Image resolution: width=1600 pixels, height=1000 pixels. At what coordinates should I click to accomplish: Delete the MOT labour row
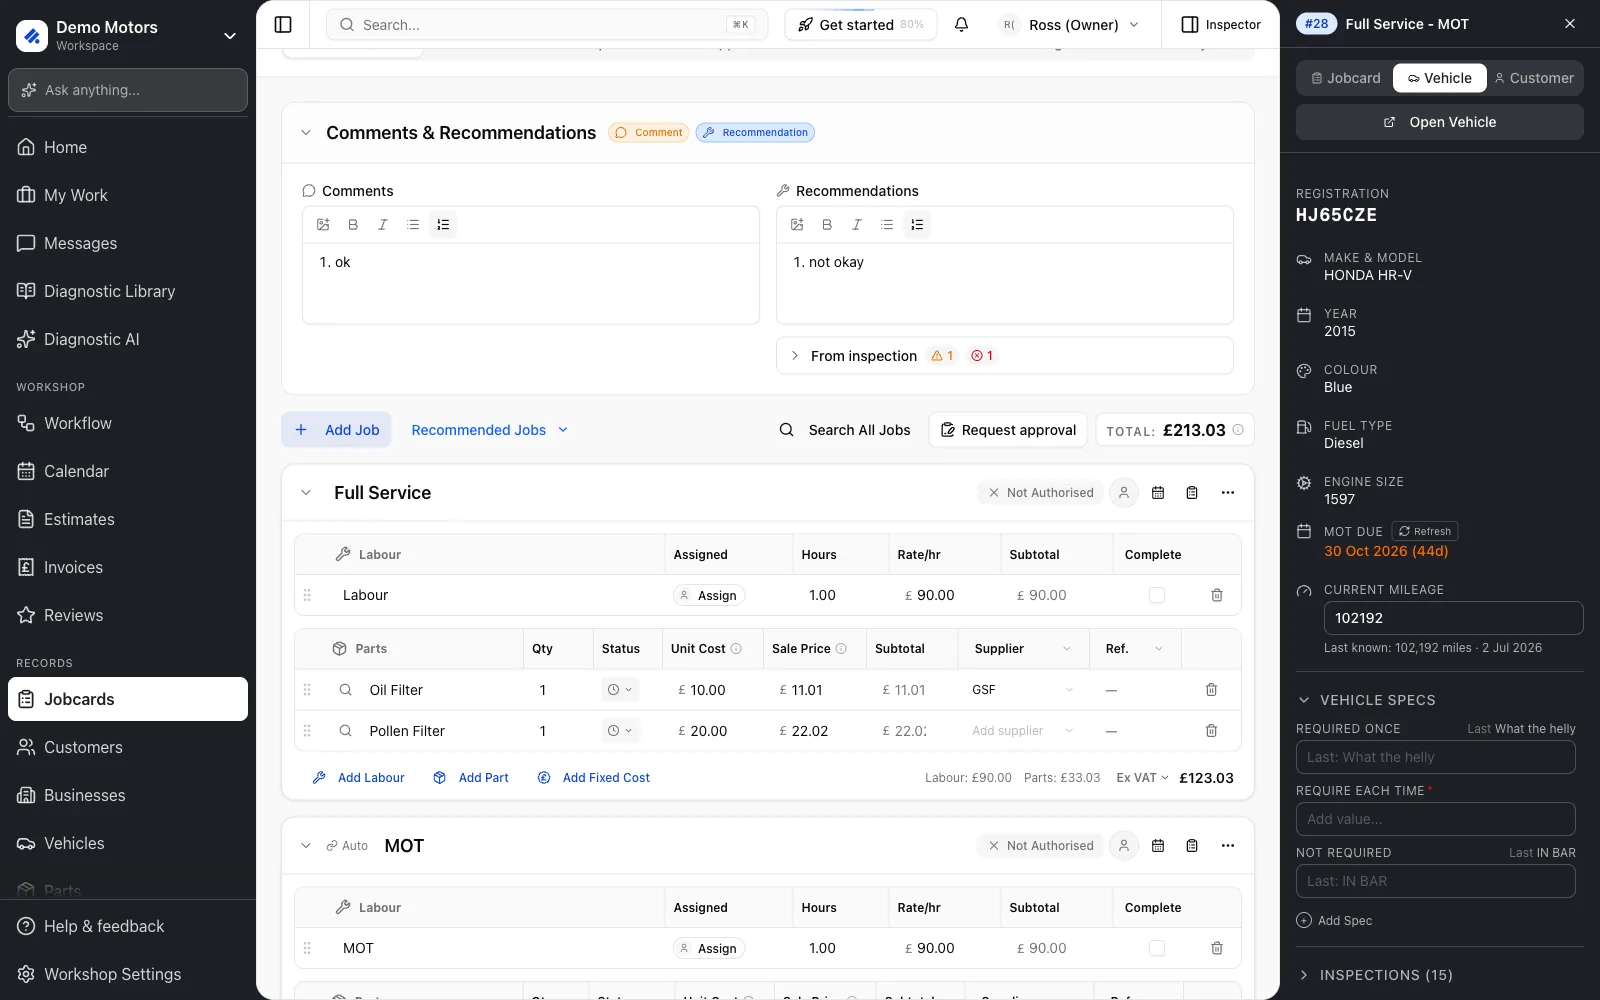pos(1217,948)
